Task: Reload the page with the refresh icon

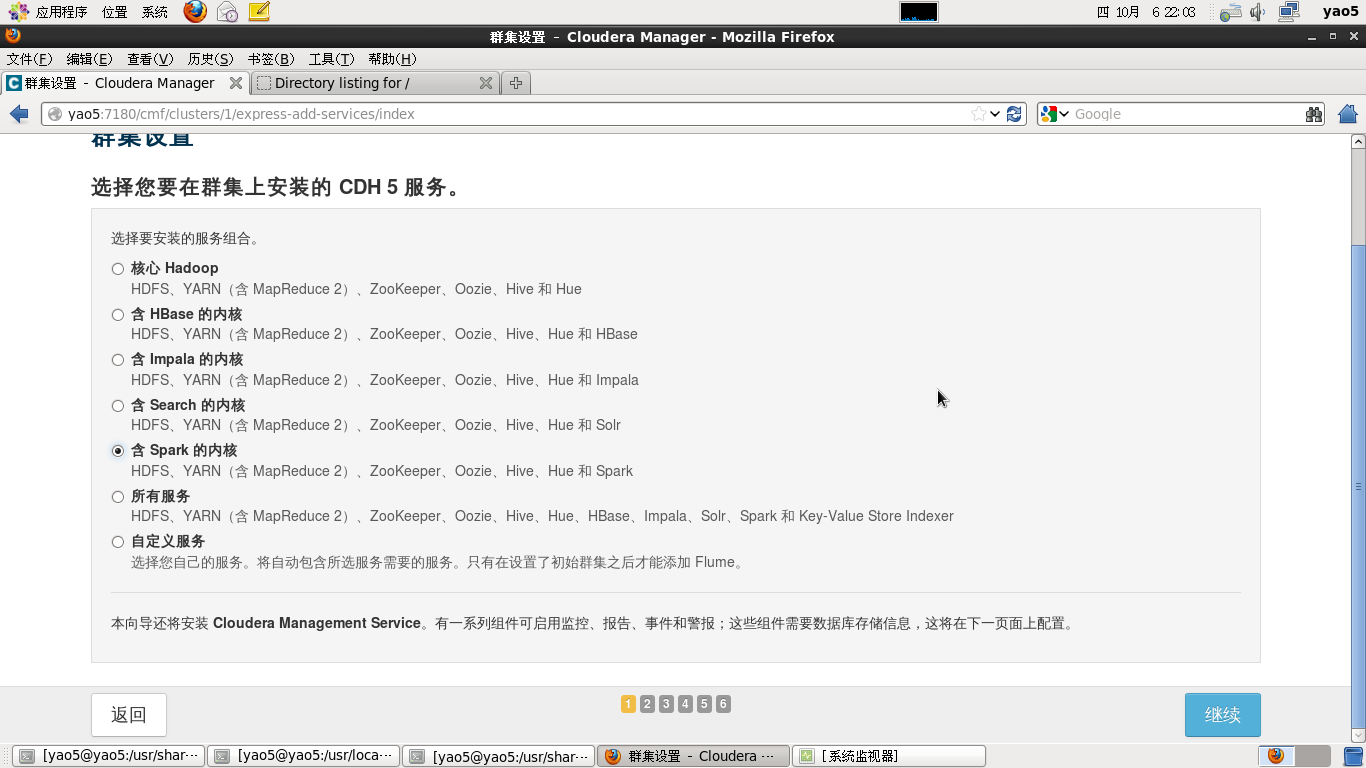Action: pos(1014,114)
